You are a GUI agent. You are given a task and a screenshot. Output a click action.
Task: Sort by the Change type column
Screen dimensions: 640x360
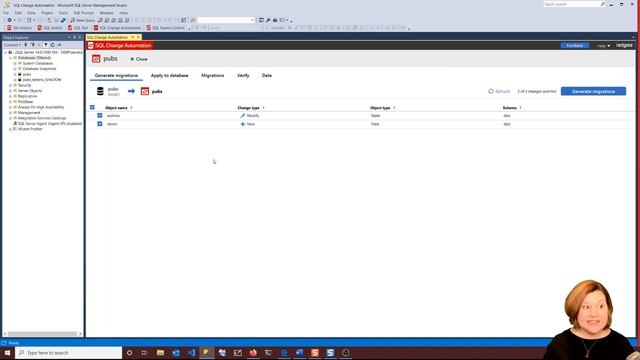tap(249, 108)
